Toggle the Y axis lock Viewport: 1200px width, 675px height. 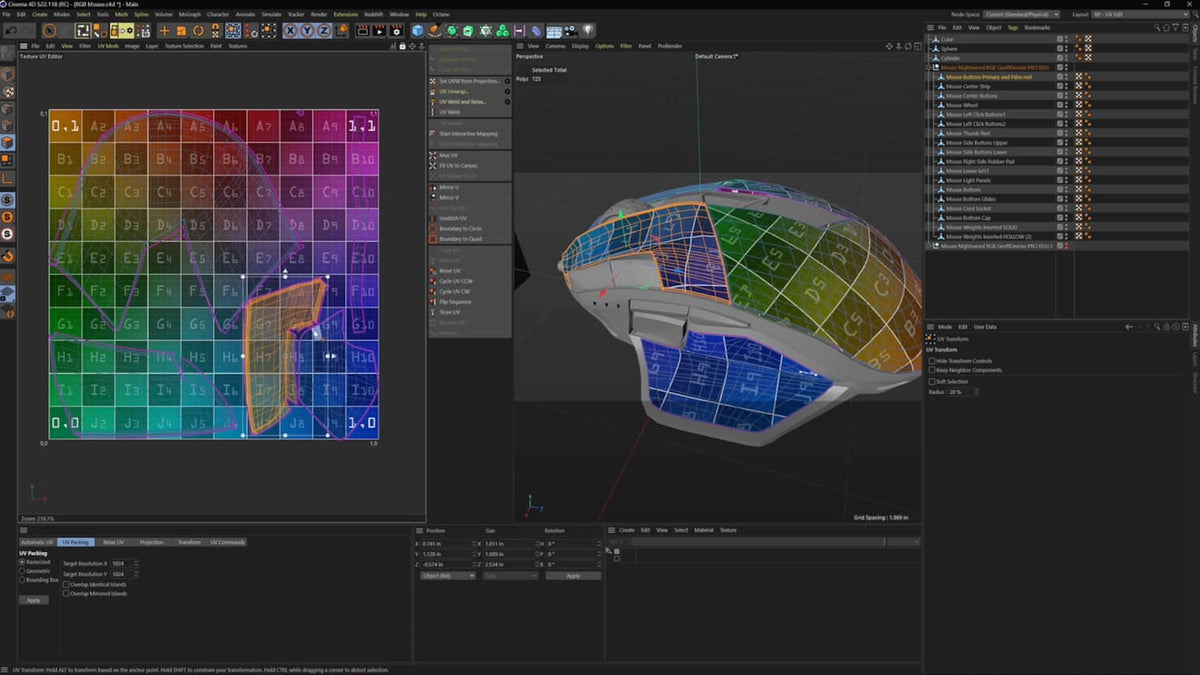tap(308, 30)
